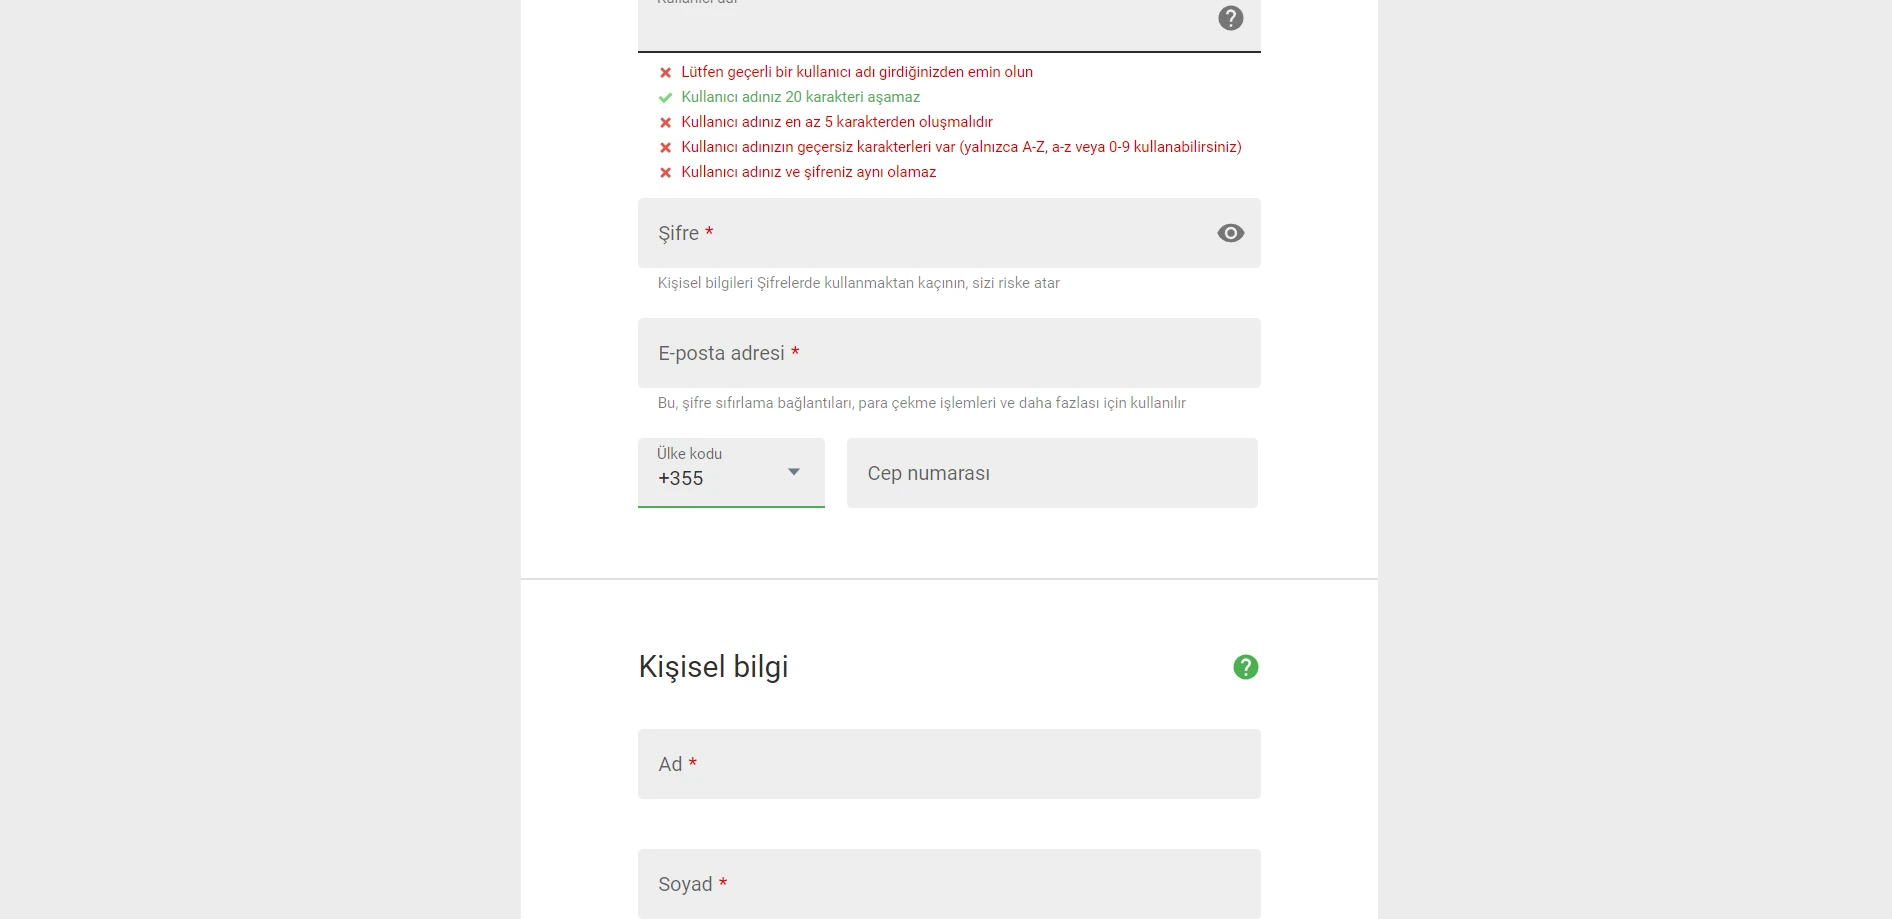The width and height of the screenshot is (1892, 919).
Task: Click red X beside 'en az 5 karakterden'
Action: point(665,122)
